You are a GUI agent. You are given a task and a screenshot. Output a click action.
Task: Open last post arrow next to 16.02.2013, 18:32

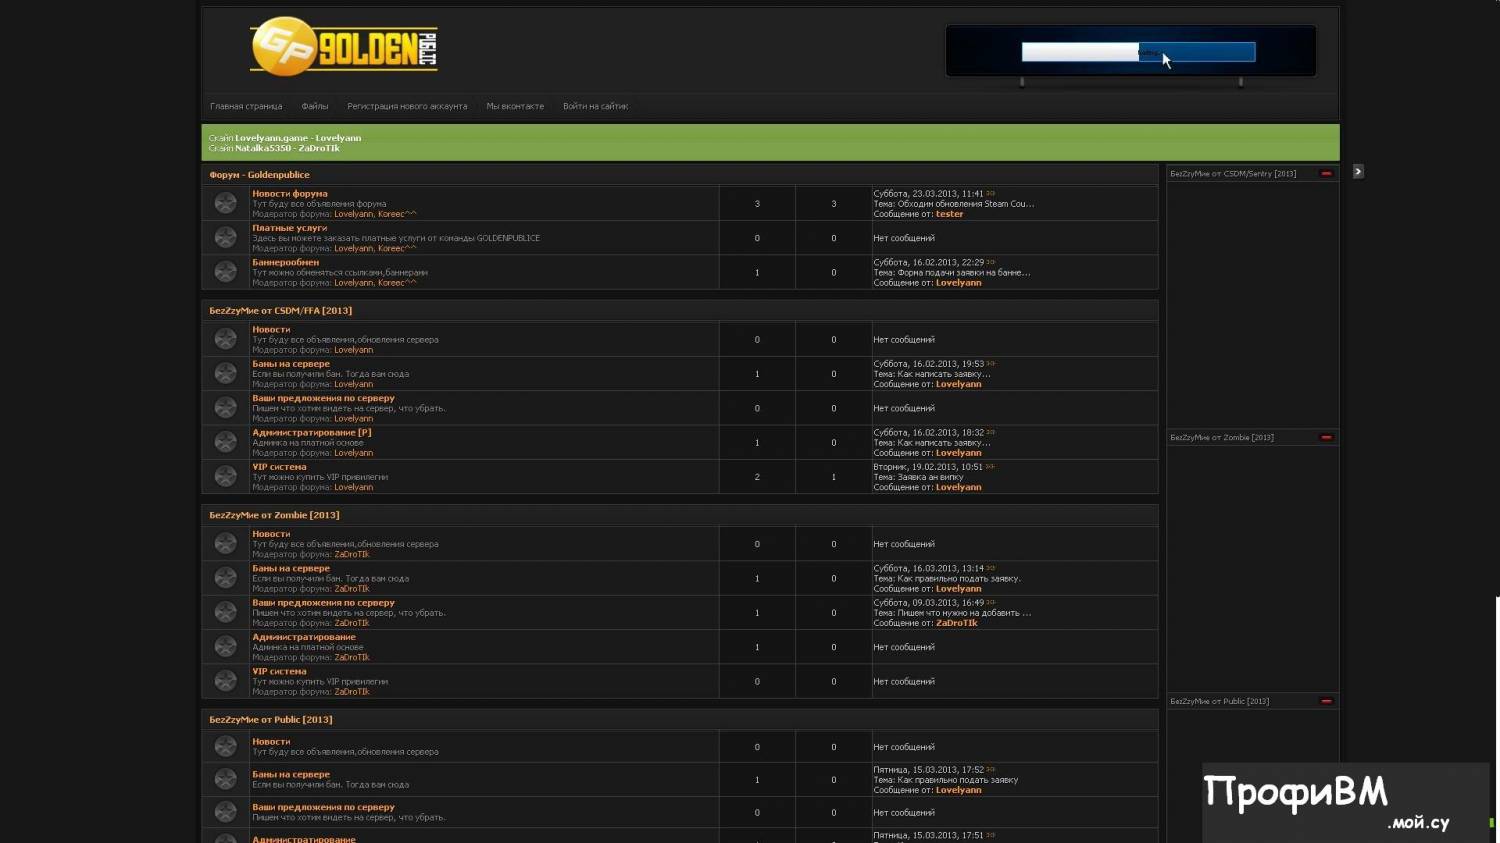[991, 432]
